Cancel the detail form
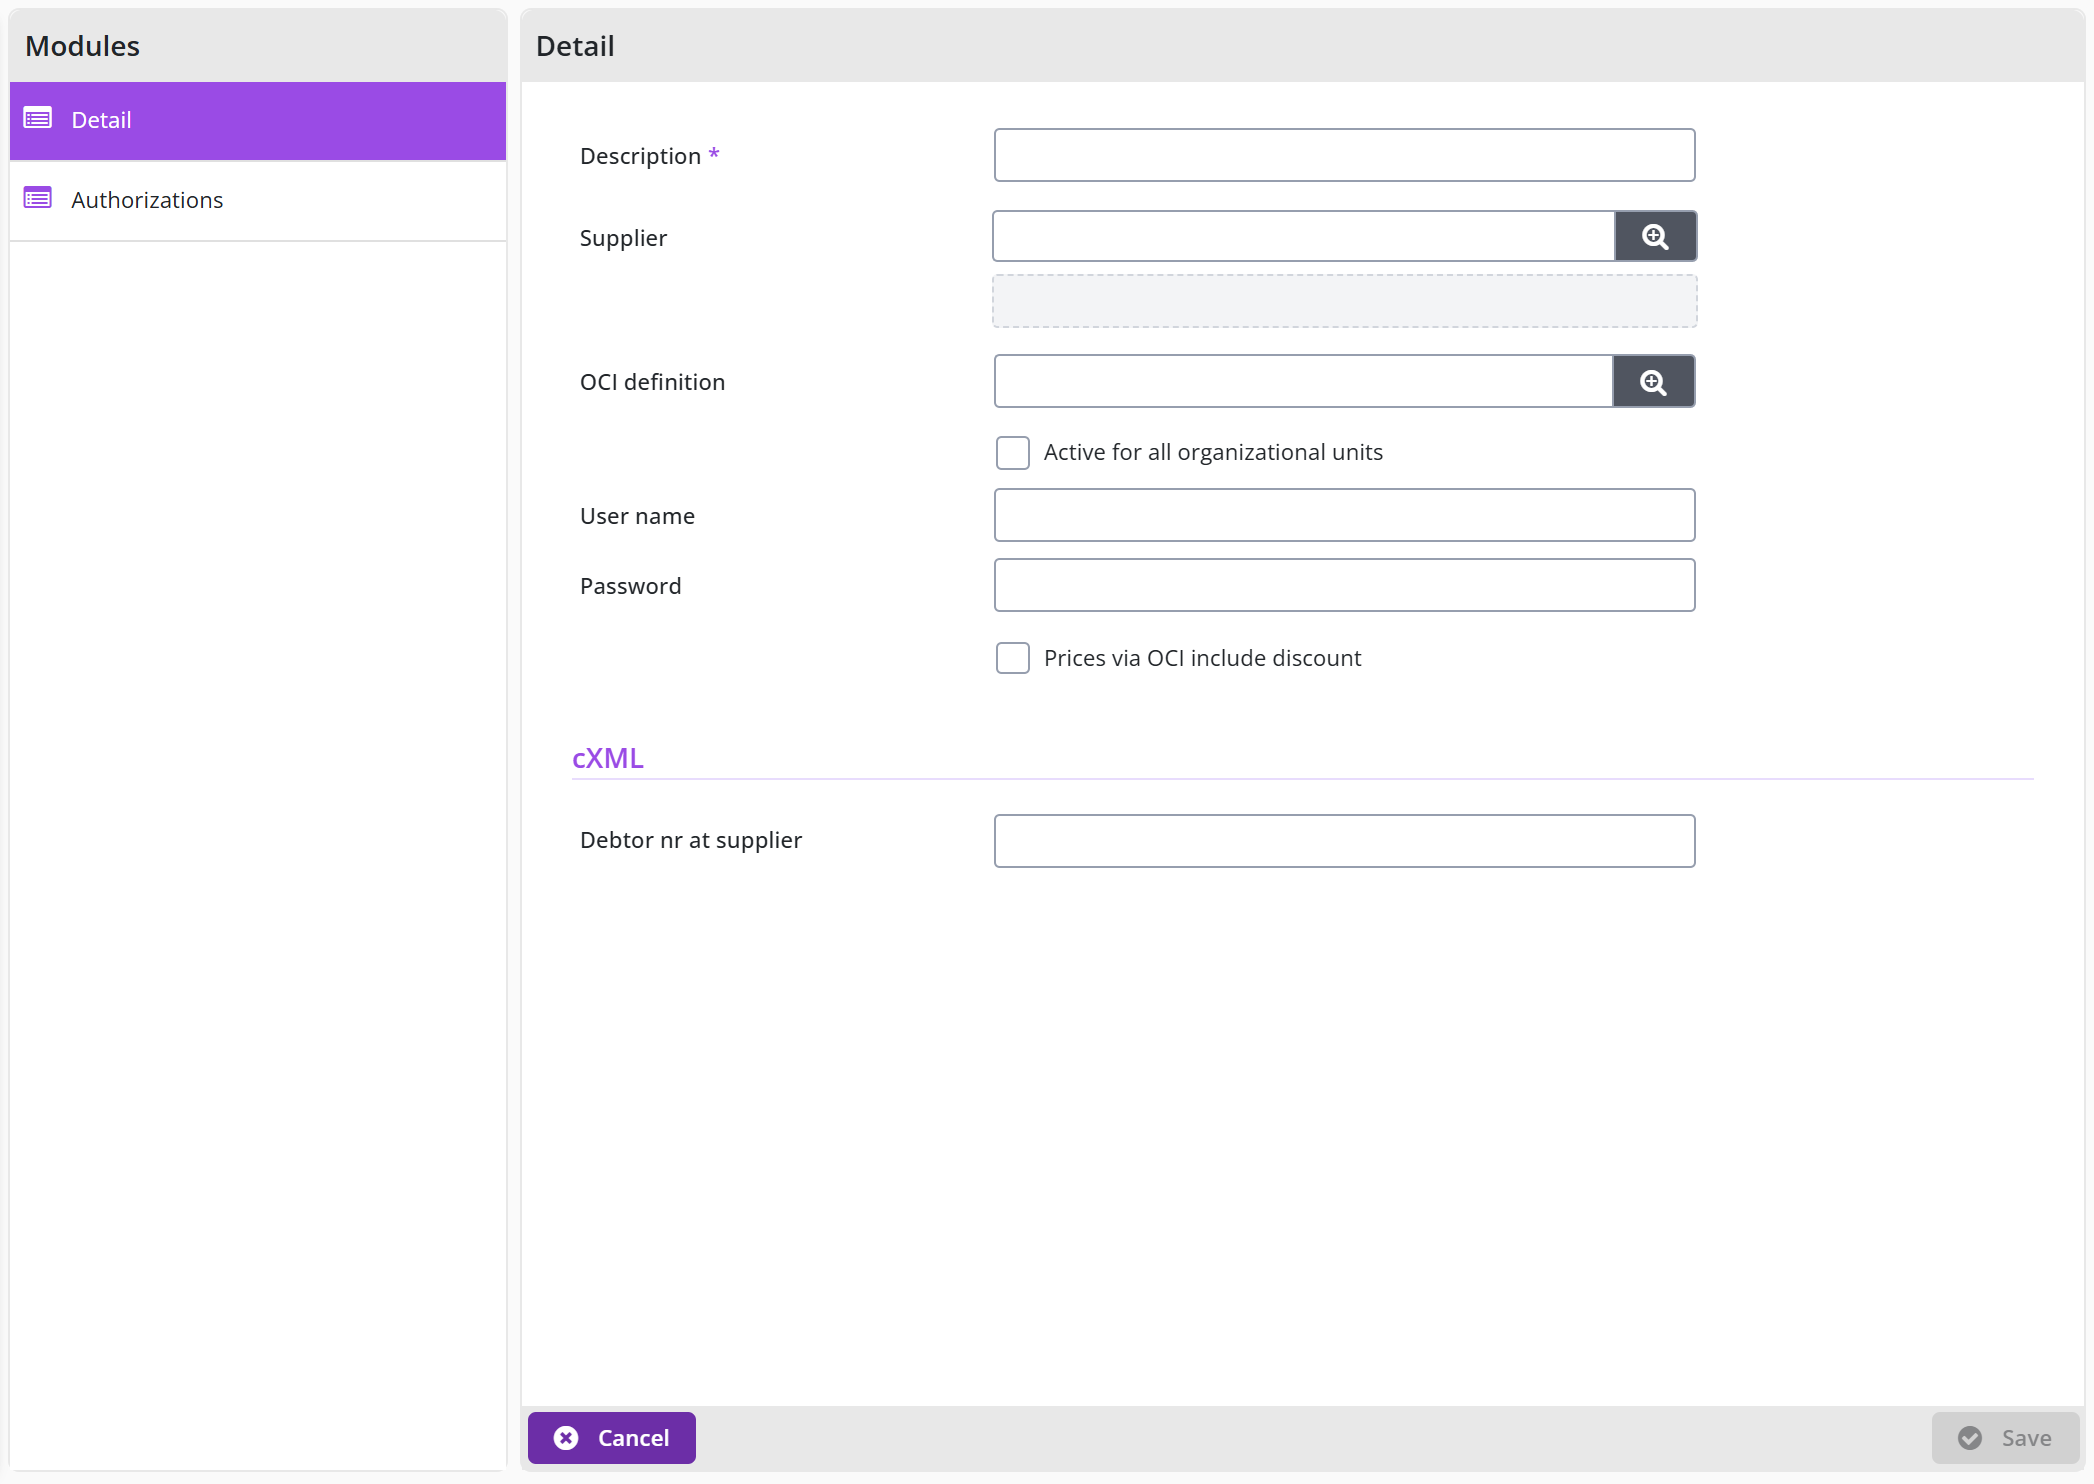The width and height of the screenshot is (2094, 1484). point(612,1438)
